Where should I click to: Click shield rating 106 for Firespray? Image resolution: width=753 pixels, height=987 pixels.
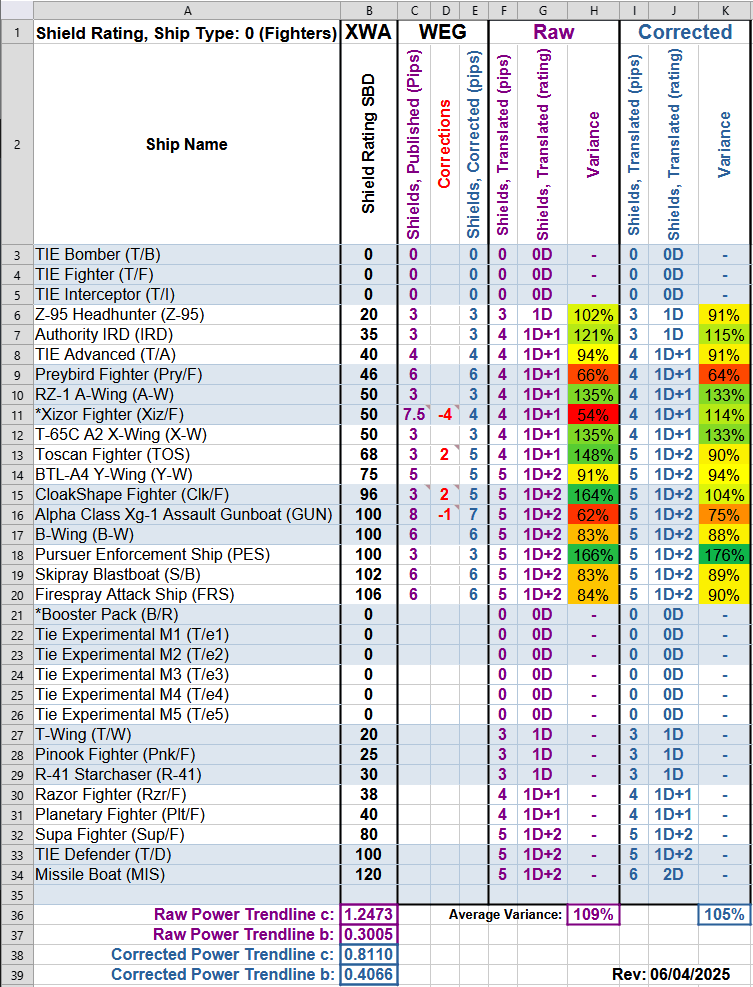point(369,595)
